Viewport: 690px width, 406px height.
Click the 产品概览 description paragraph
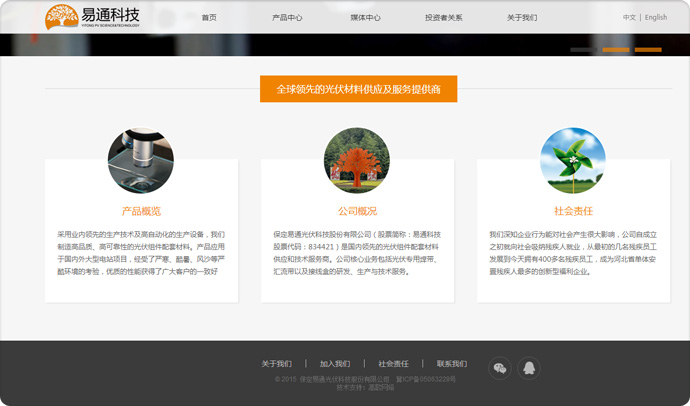tap(141, 253)
